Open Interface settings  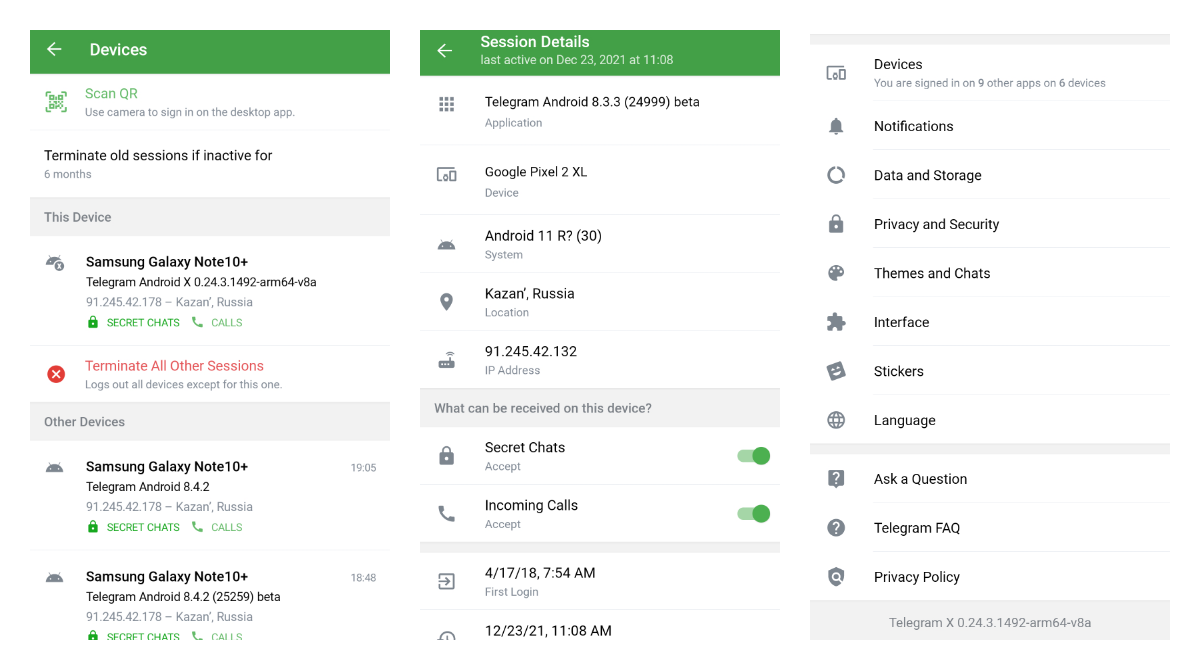990,322
